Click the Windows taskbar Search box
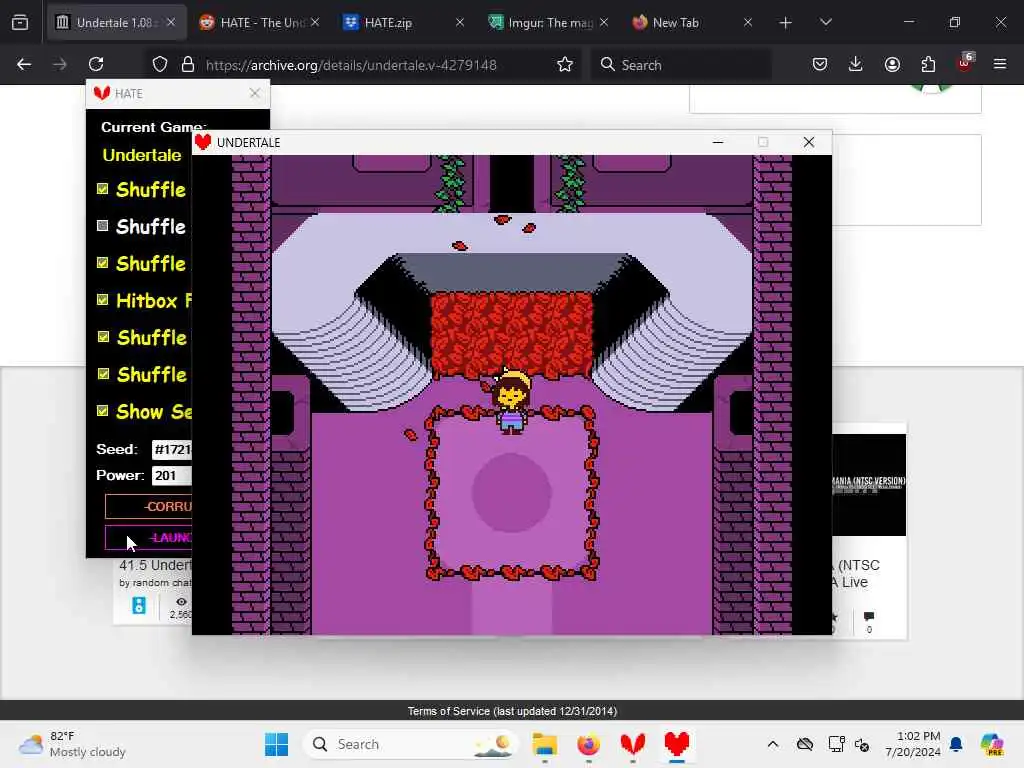Screen dimensions: 1024x768 (410, 744)
